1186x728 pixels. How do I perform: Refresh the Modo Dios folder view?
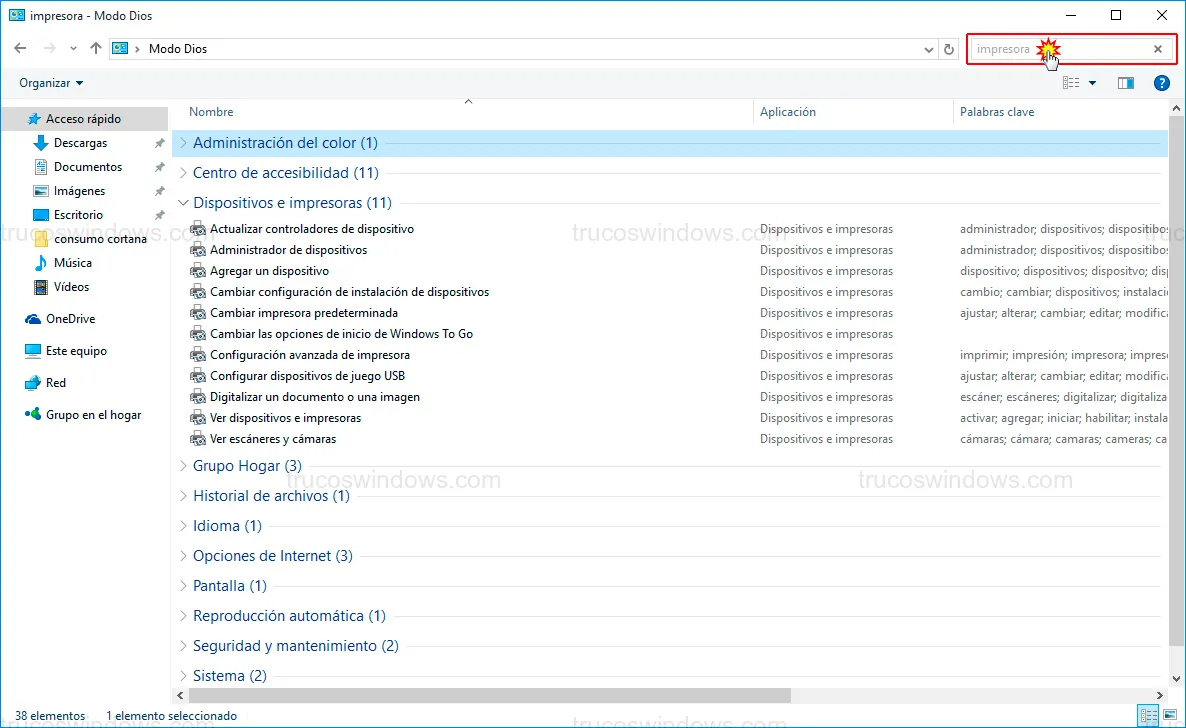tap(949, 49)
